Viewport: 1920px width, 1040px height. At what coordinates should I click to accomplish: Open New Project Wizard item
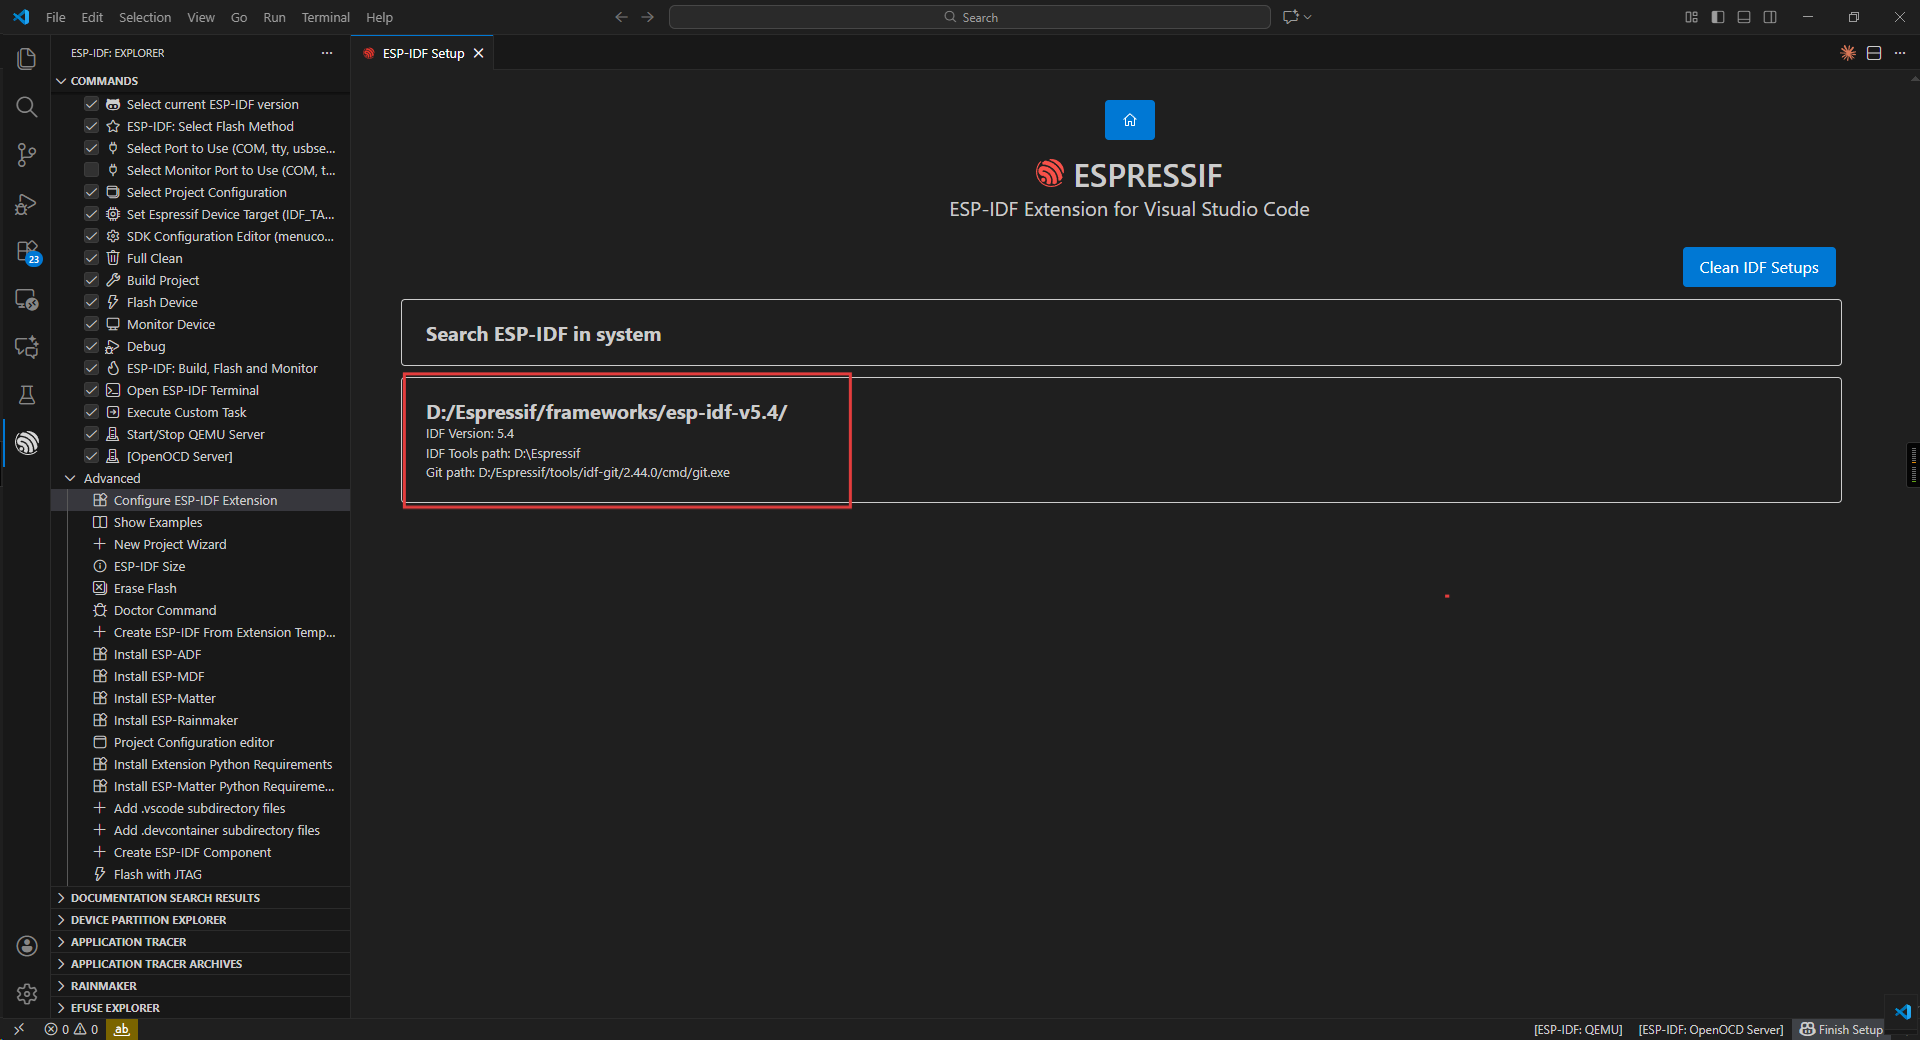[200, 544]
